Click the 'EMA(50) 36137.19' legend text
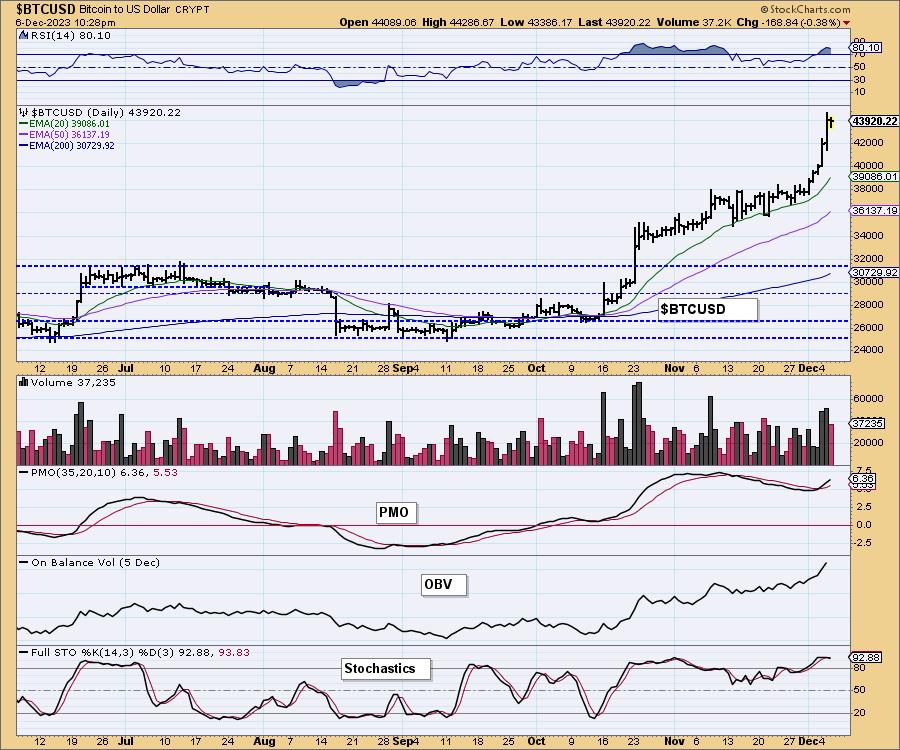 click(x=69, y=134)
